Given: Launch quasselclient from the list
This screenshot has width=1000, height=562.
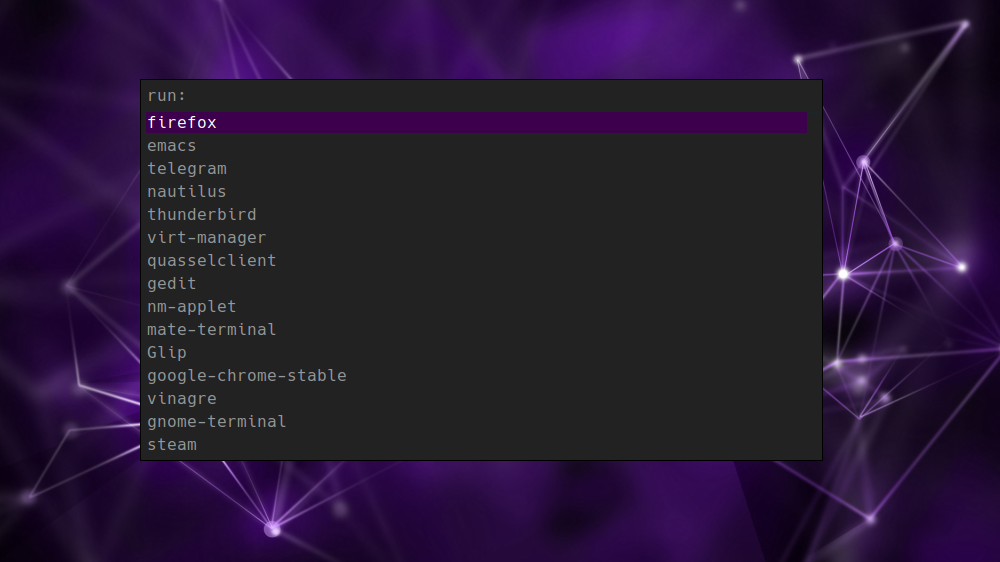Looking at the screenshot, I should 212,261.
